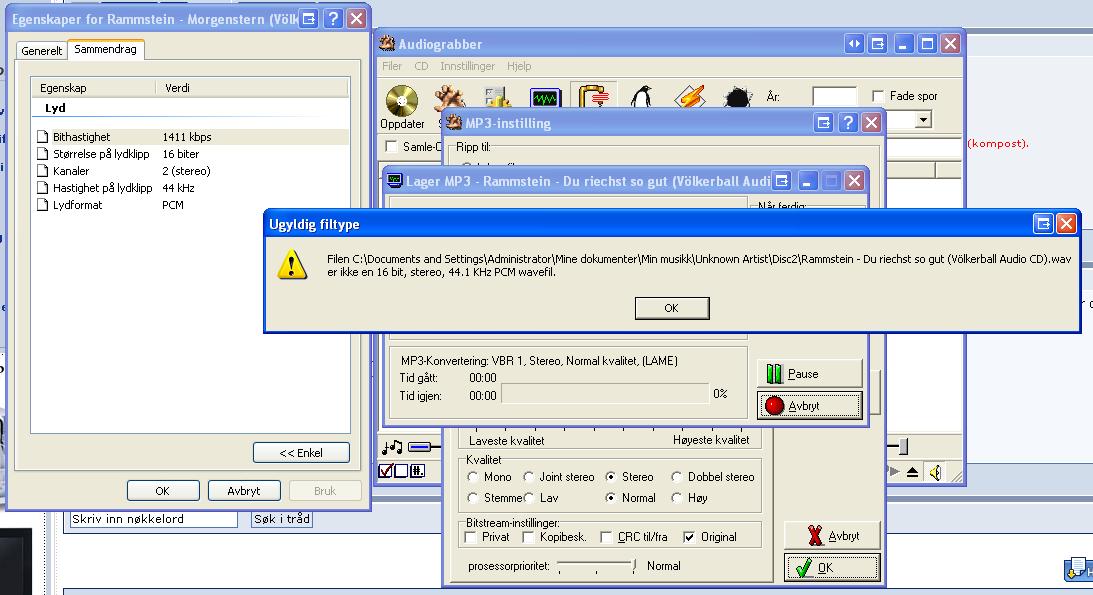Click the extra titlebar button on Lager MP3 window
The height and width of the screenshot is (595, 1093).
coord(782,181)
